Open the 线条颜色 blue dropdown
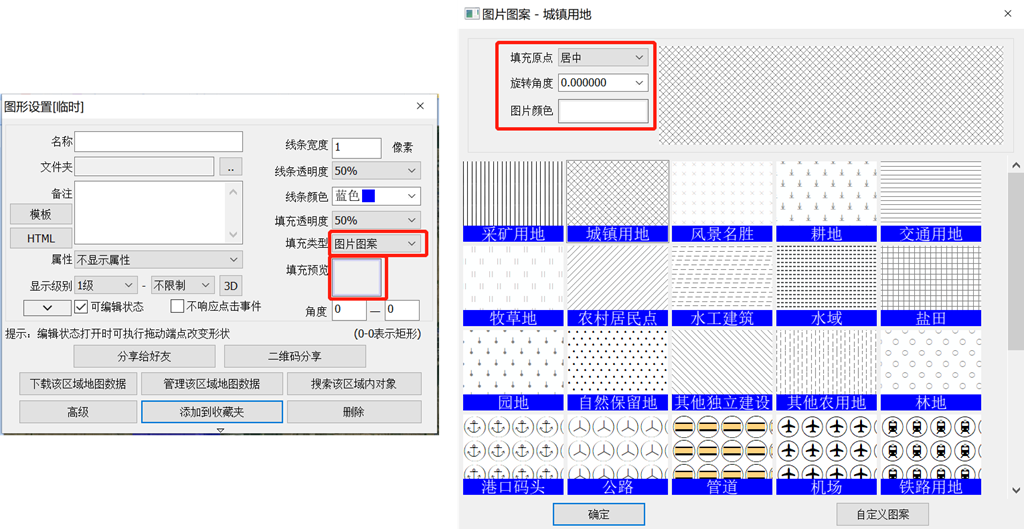The width and height of the screenshot is (1024, 529). point(376,196)
